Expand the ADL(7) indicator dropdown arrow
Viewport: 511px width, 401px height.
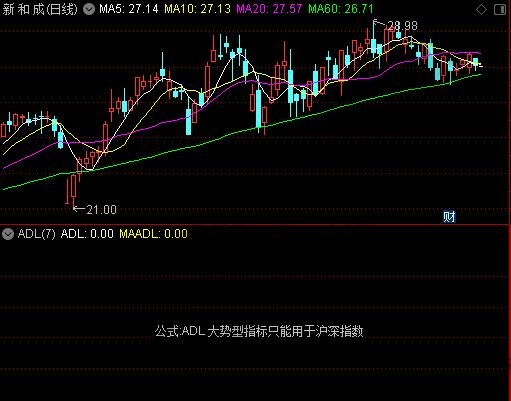(x=8, y=234)
